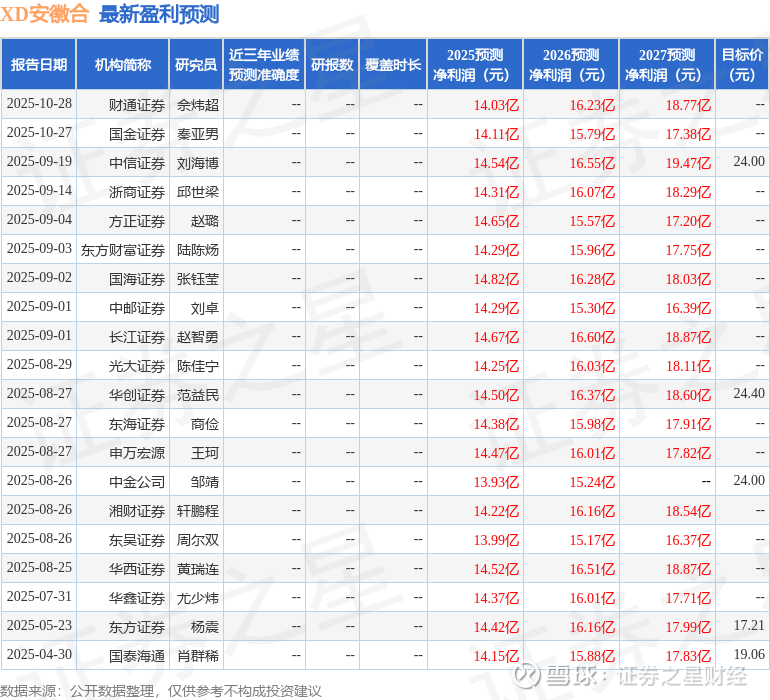Click researcher 轩鹏程
770x700 pixels.
[198, 510]
